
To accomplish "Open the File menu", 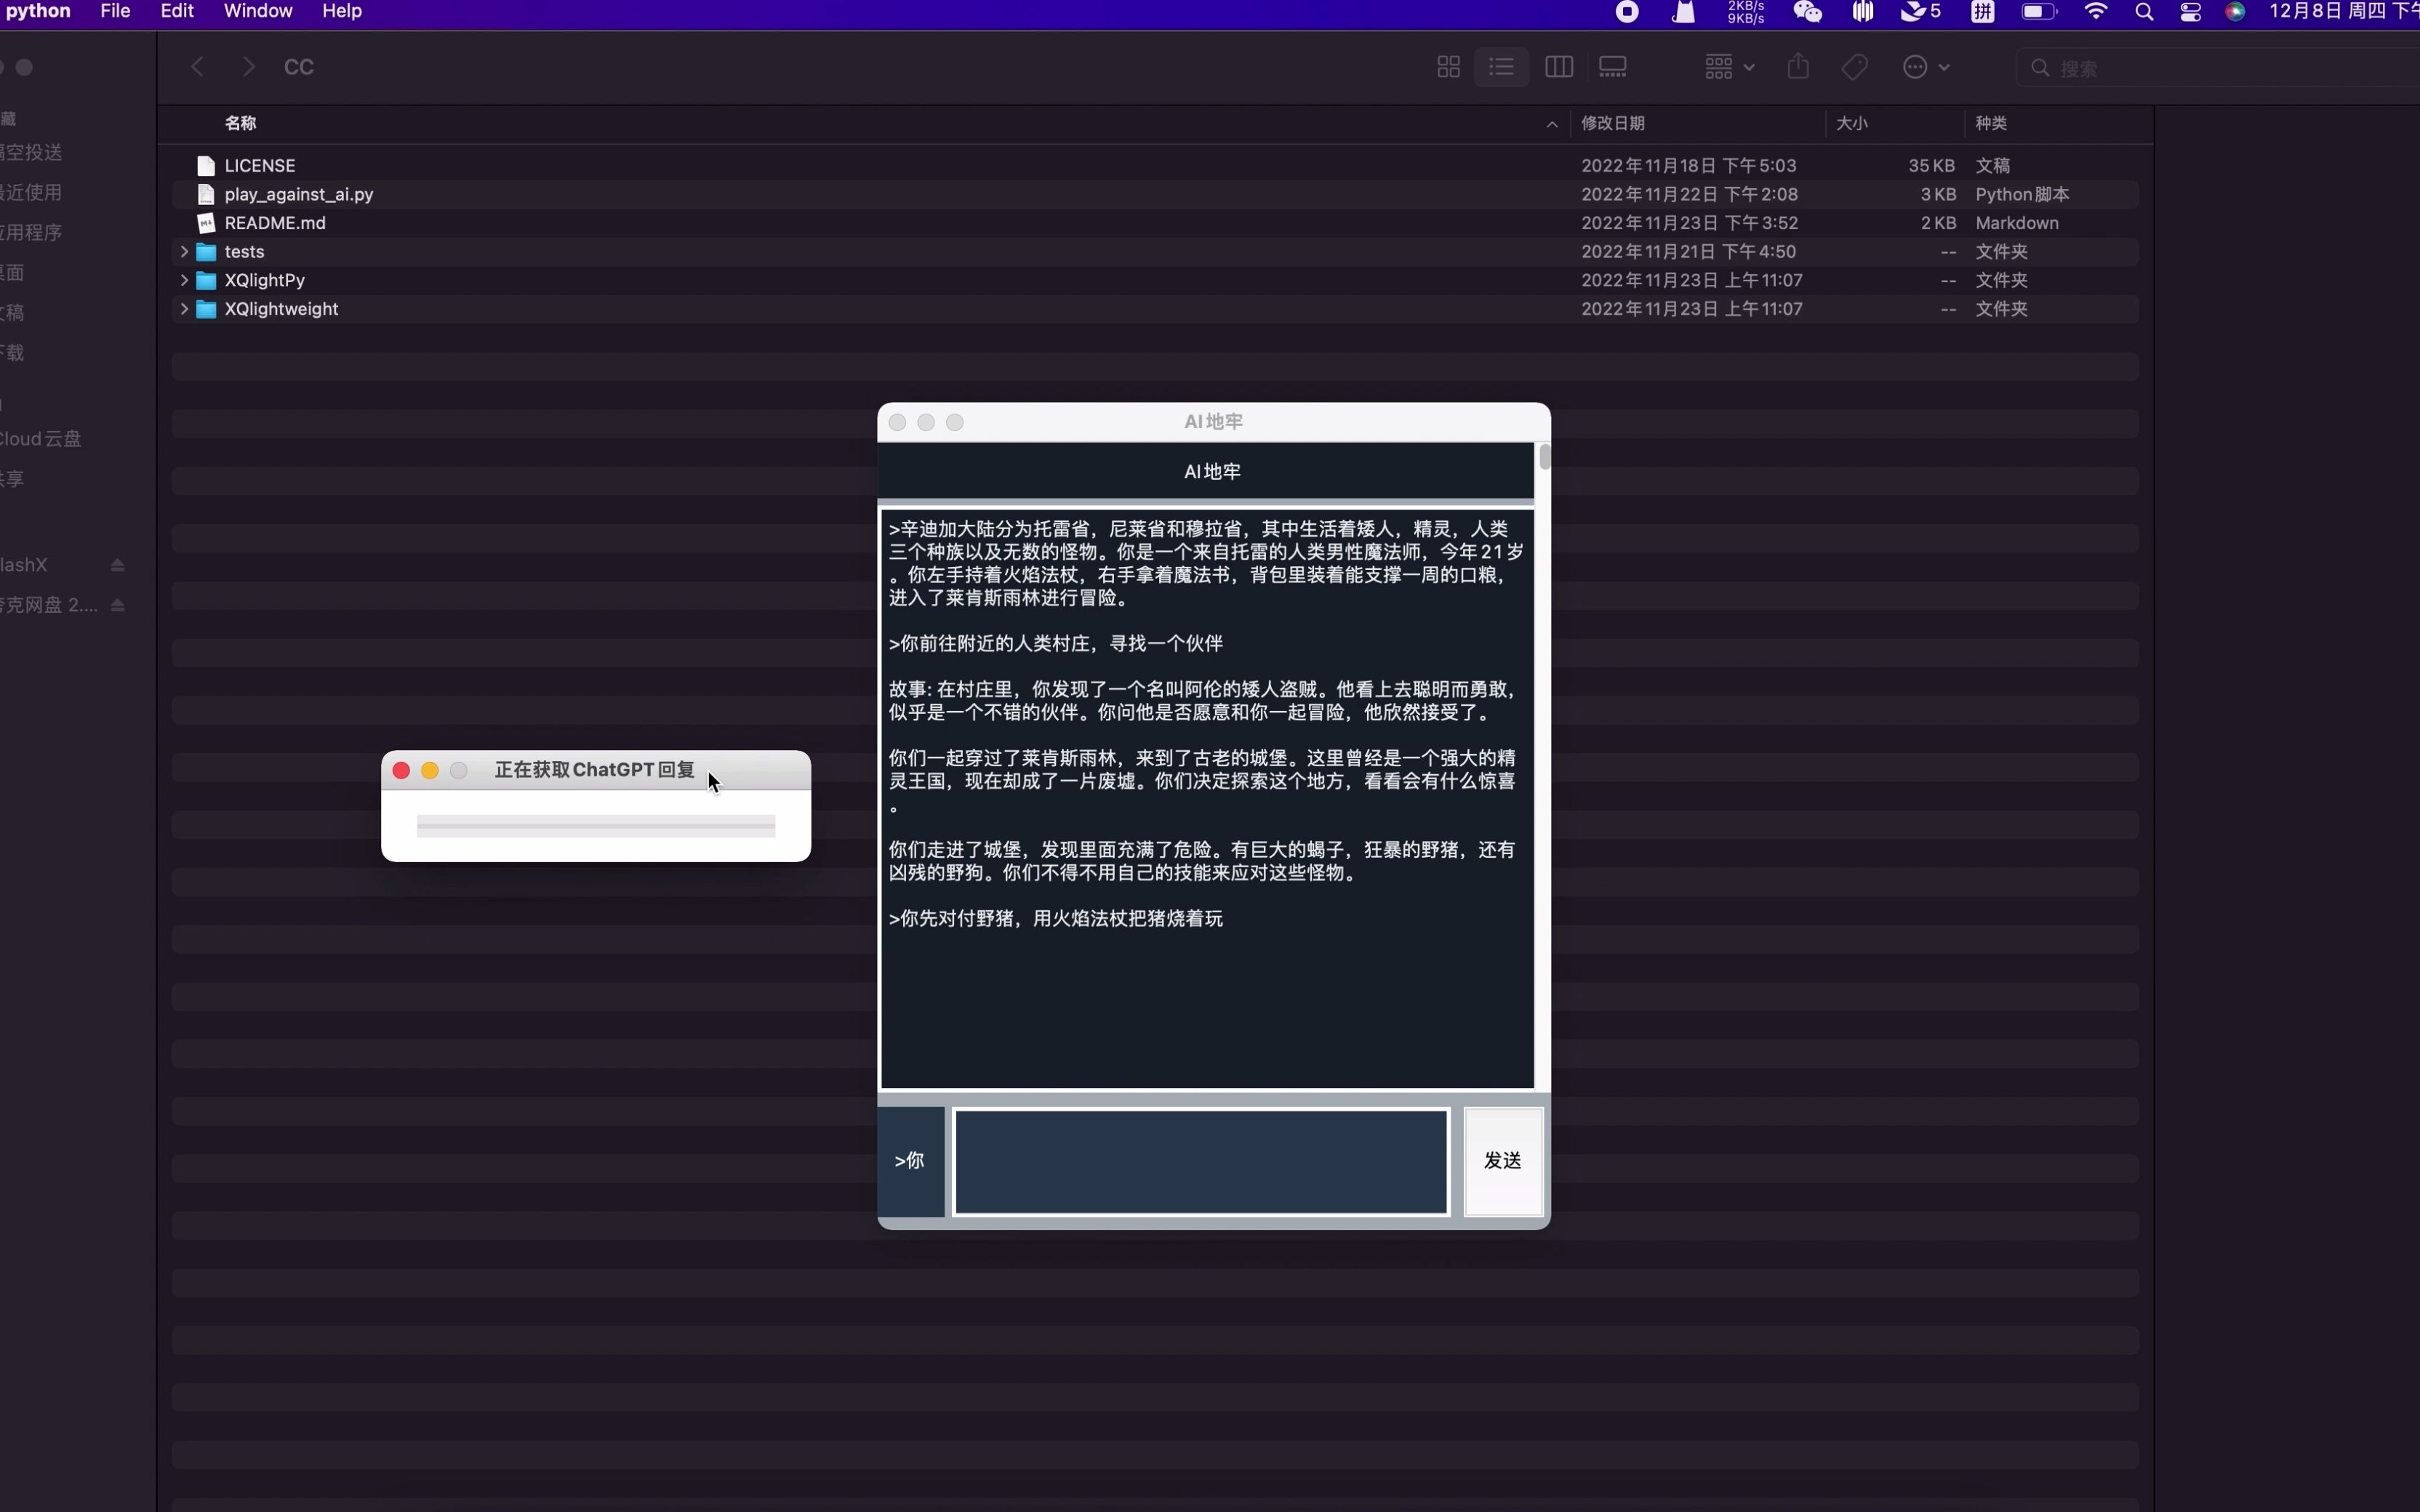I will (x=115, y=11).
